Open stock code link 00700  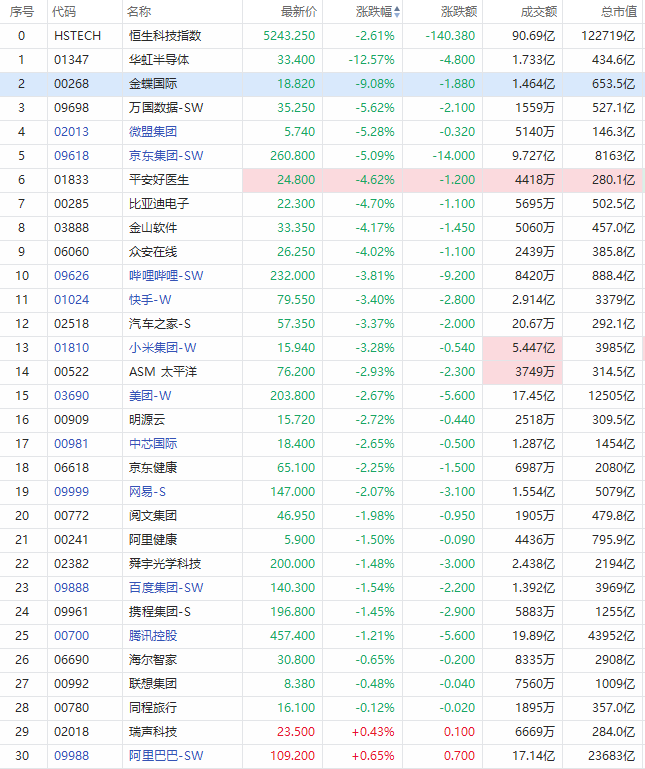71,636
